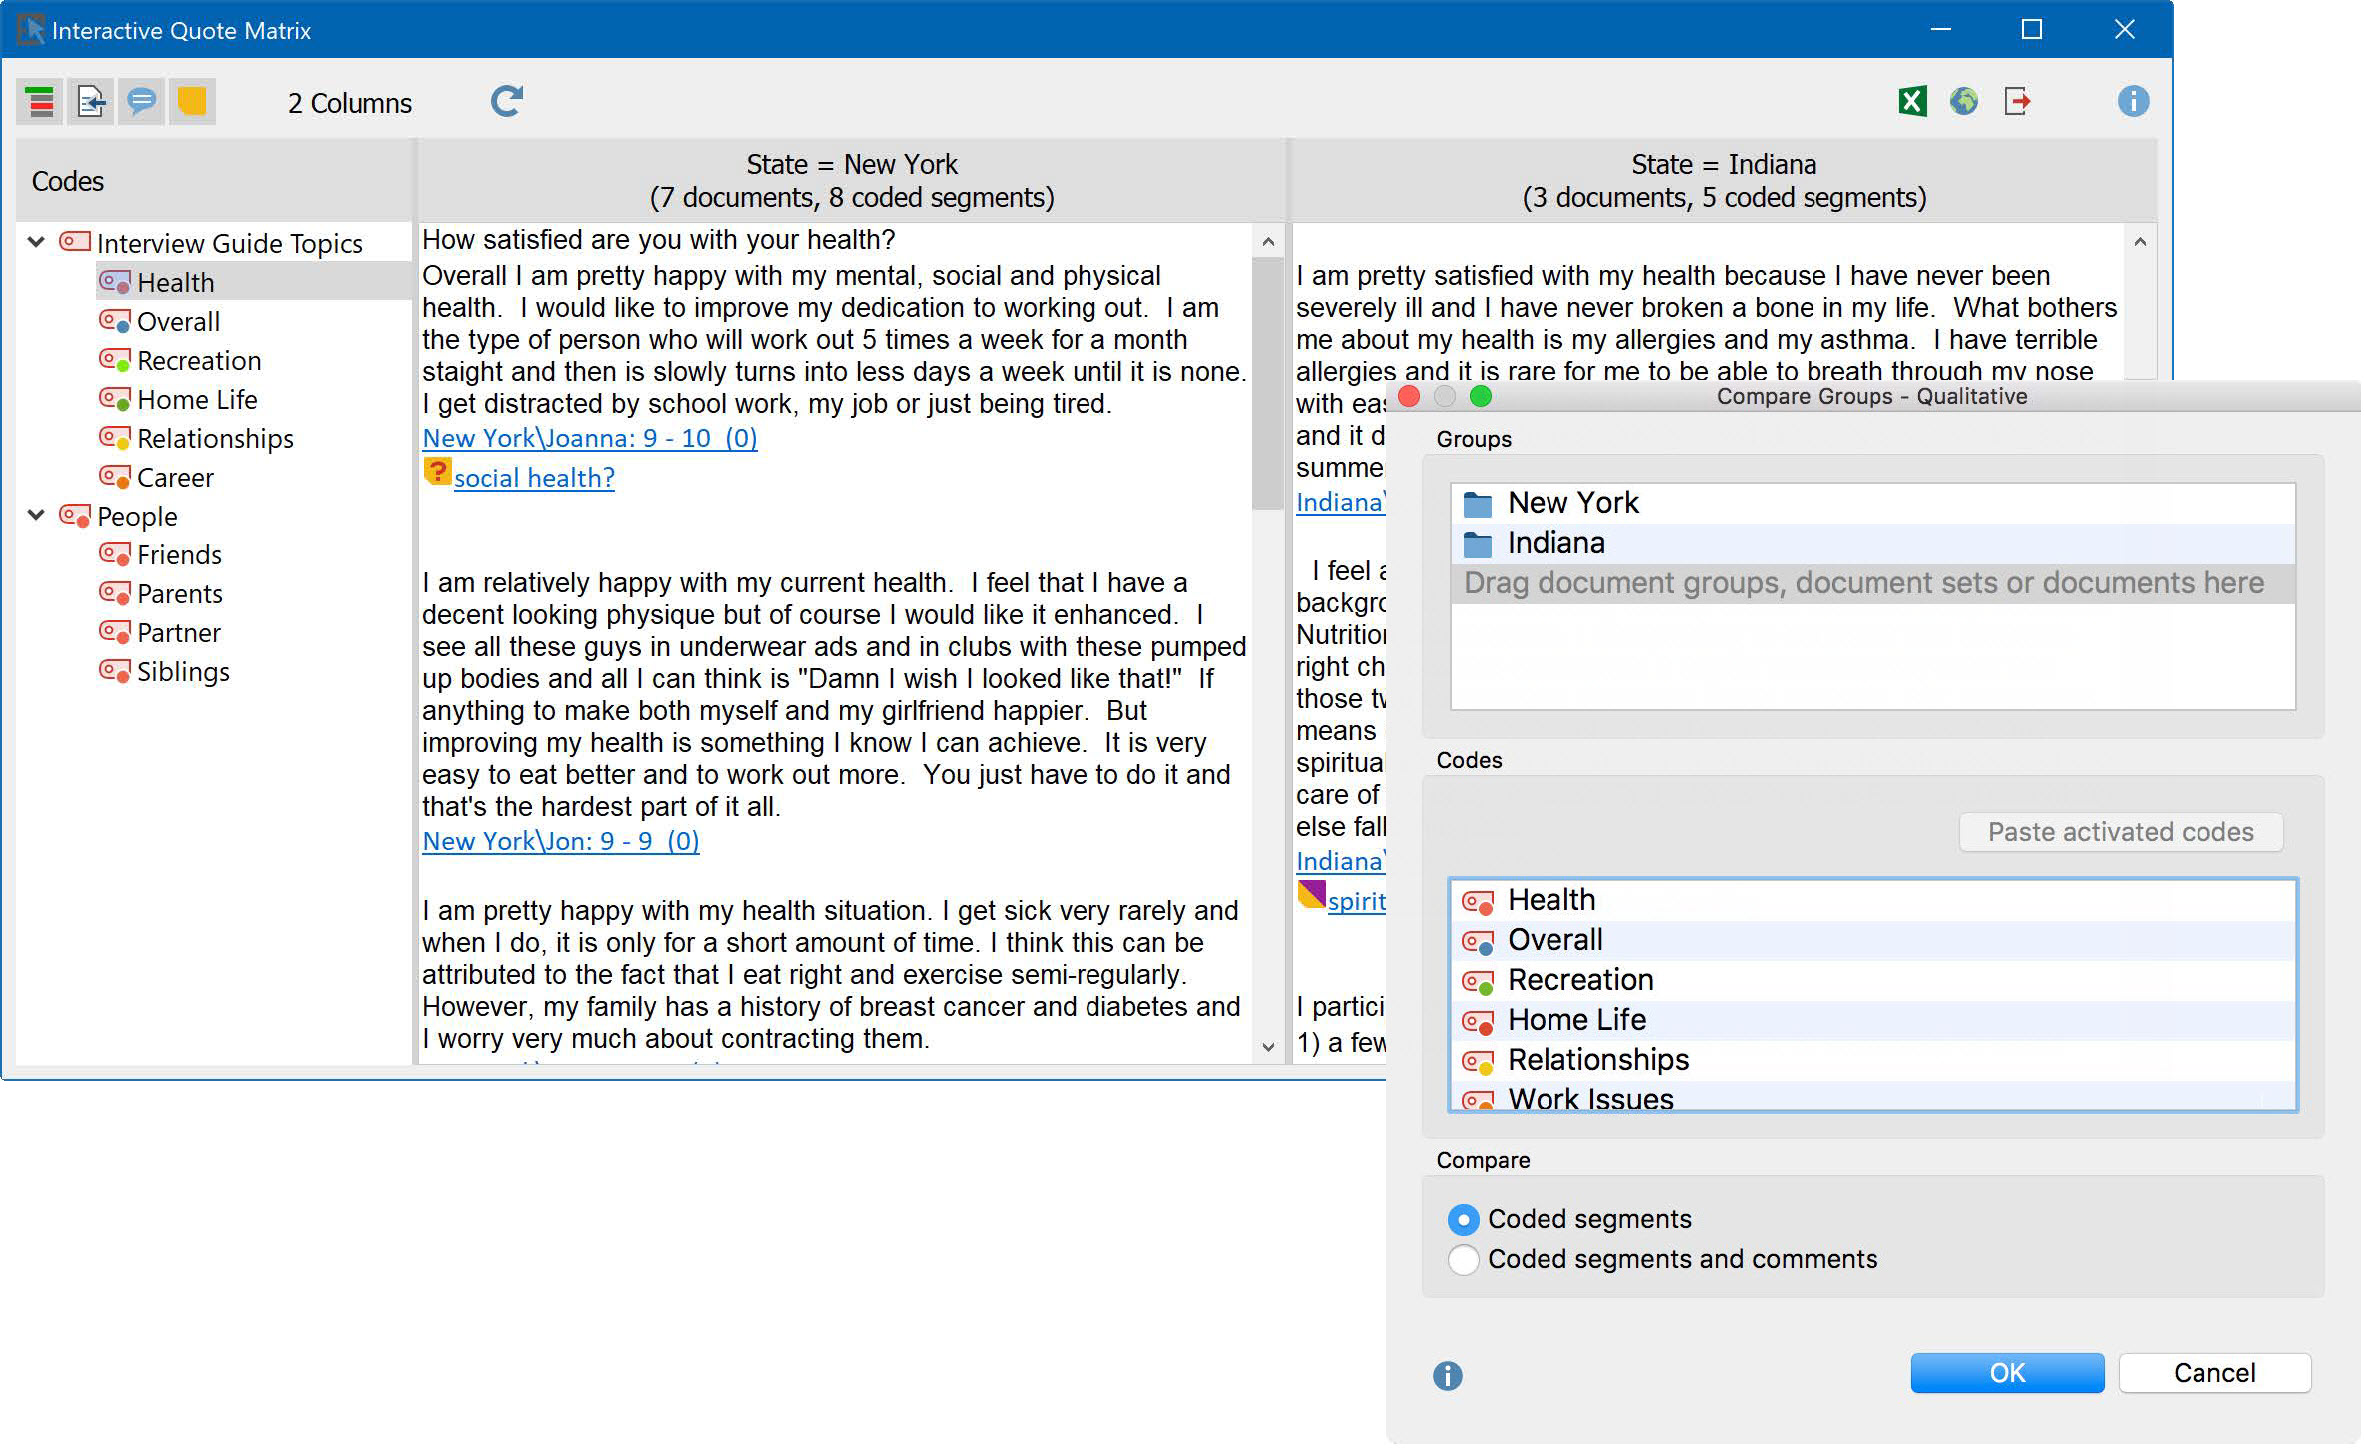Click the Friends code icon in tree
Image resolution: width=2364 pixels, height=1448 pixels.
coord(115,554)
